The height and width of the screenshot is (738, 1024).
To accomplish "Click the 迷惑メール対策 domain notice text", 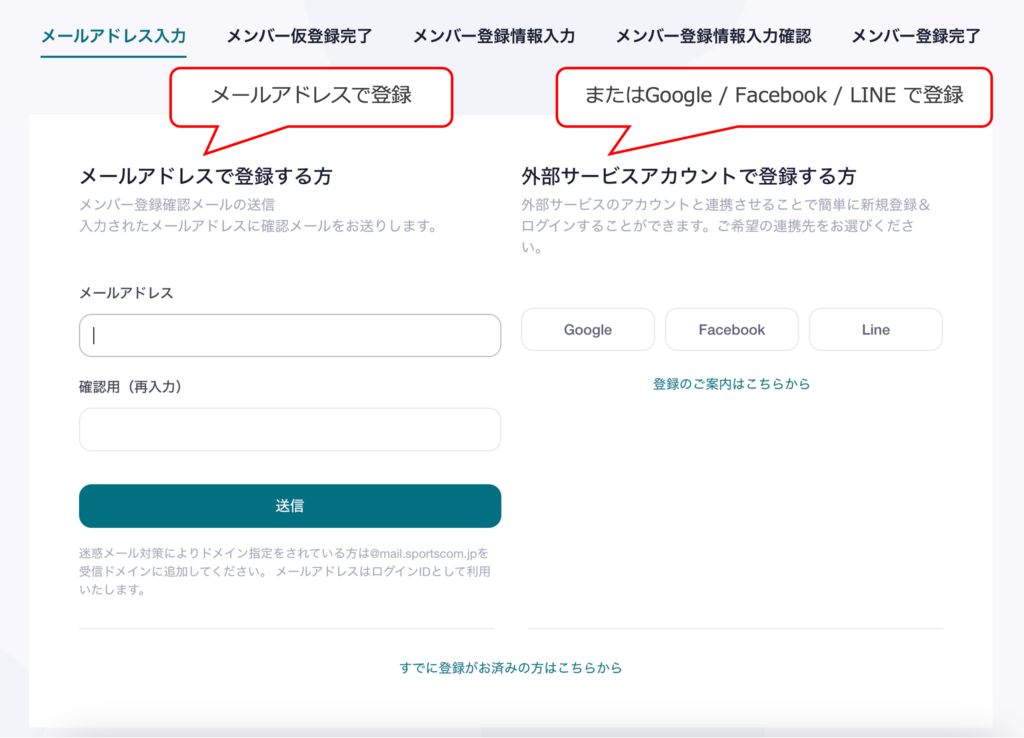I will (x=285, y=571).
